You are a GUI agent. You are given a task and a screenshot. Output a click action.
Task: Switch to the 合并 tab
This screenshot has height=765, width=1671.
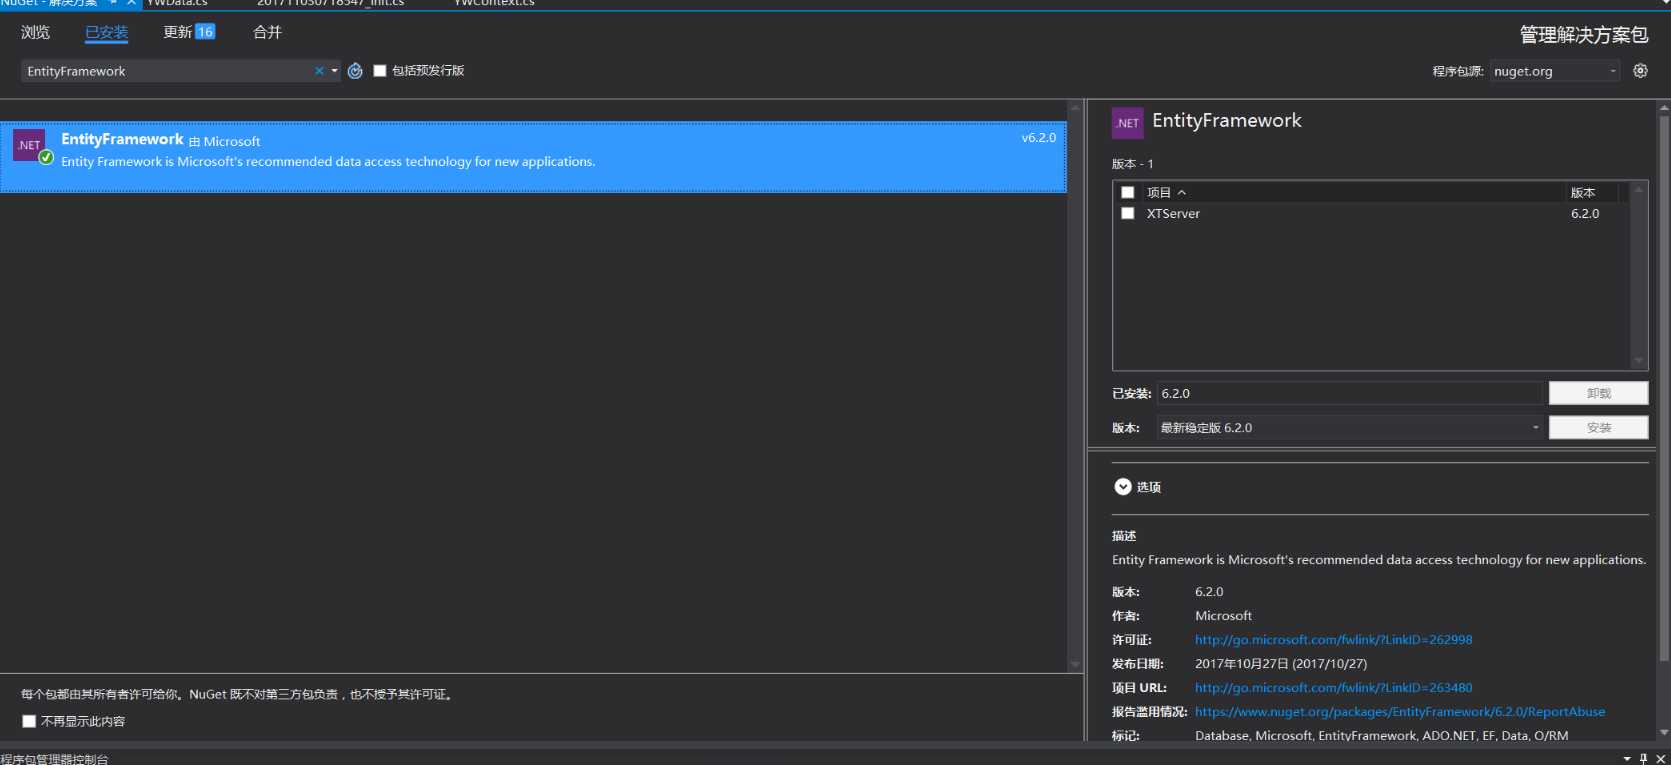pos(267,32)
